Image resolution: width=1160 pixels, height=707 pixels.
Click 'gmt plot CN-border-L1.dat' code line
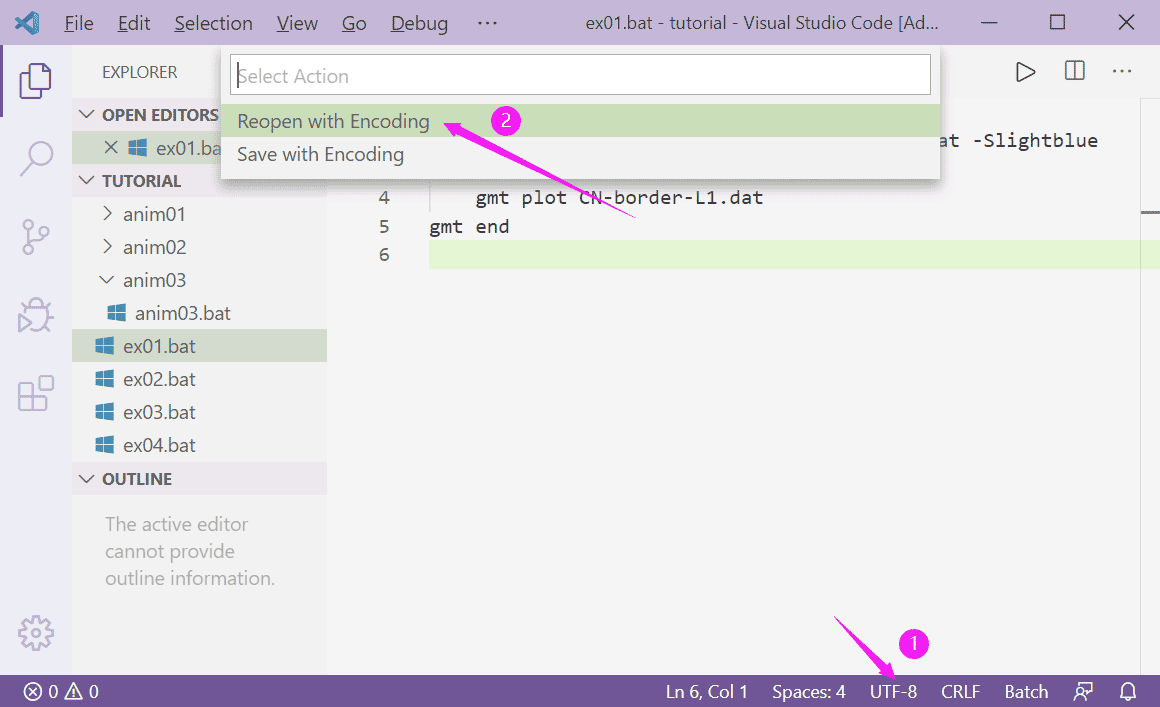pyautogui.click(x=618, y=197)
